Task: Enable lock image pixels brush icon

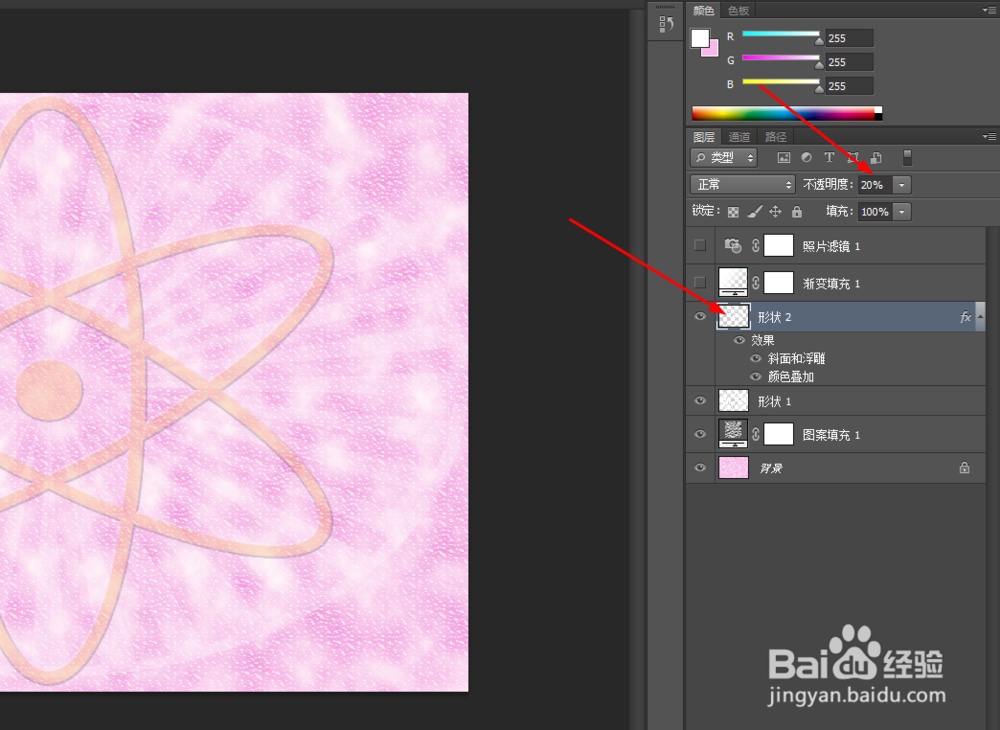Action: [x=756, y=211]
